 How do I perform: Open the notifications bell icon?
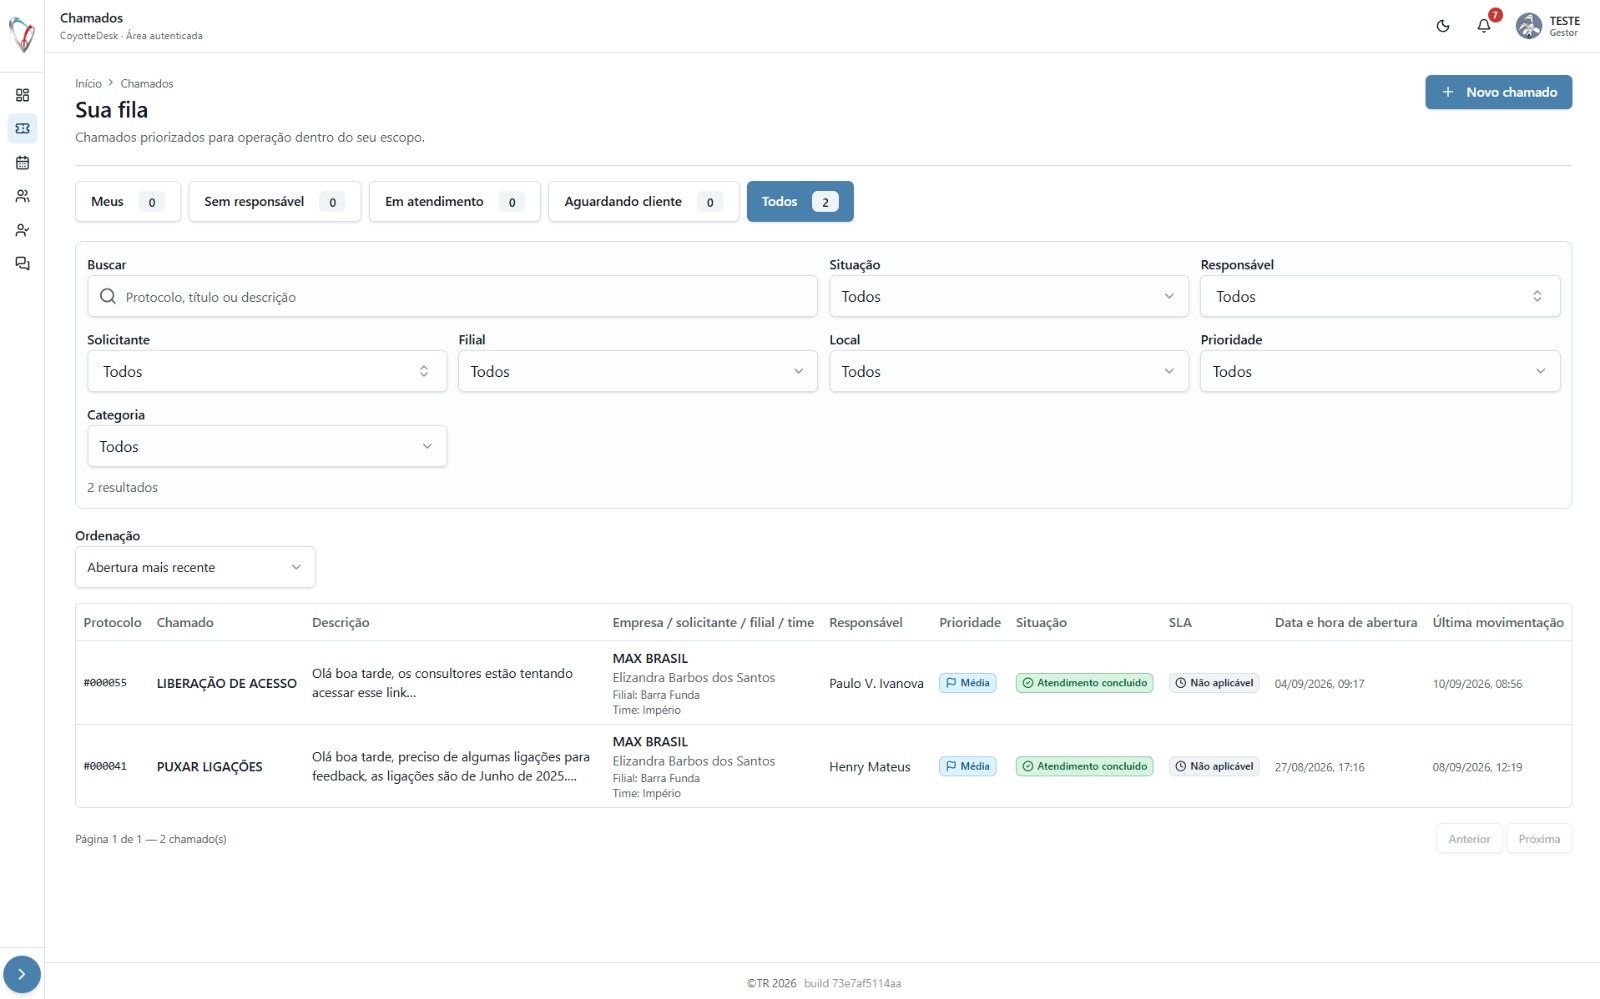[1484, 26]
